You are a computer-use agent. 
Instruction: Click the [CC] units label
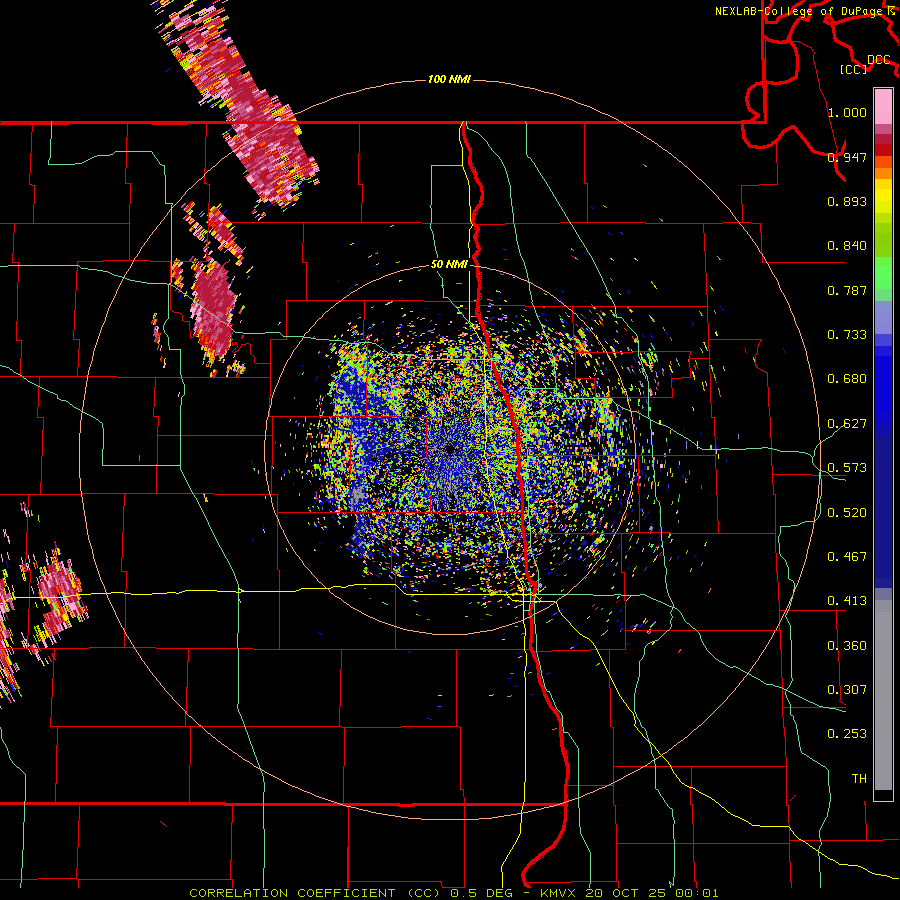(x=853, y=69)
